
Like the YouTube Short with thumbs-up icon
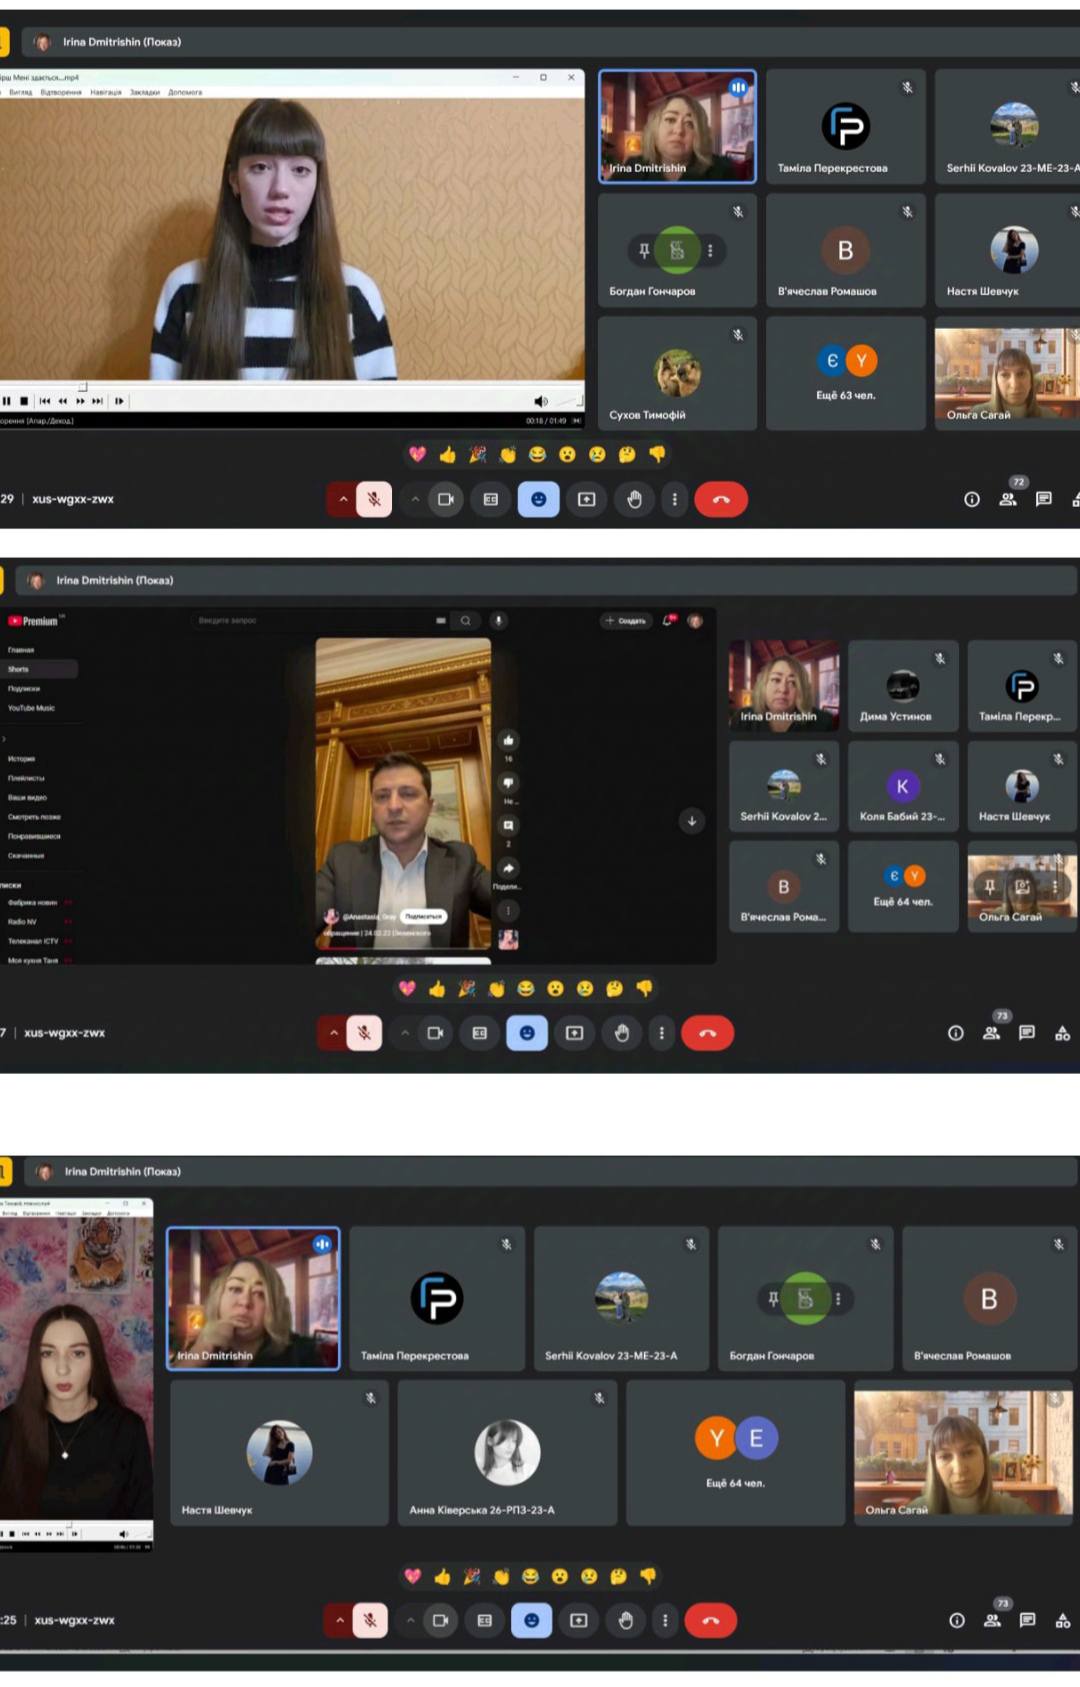point(508,741)
